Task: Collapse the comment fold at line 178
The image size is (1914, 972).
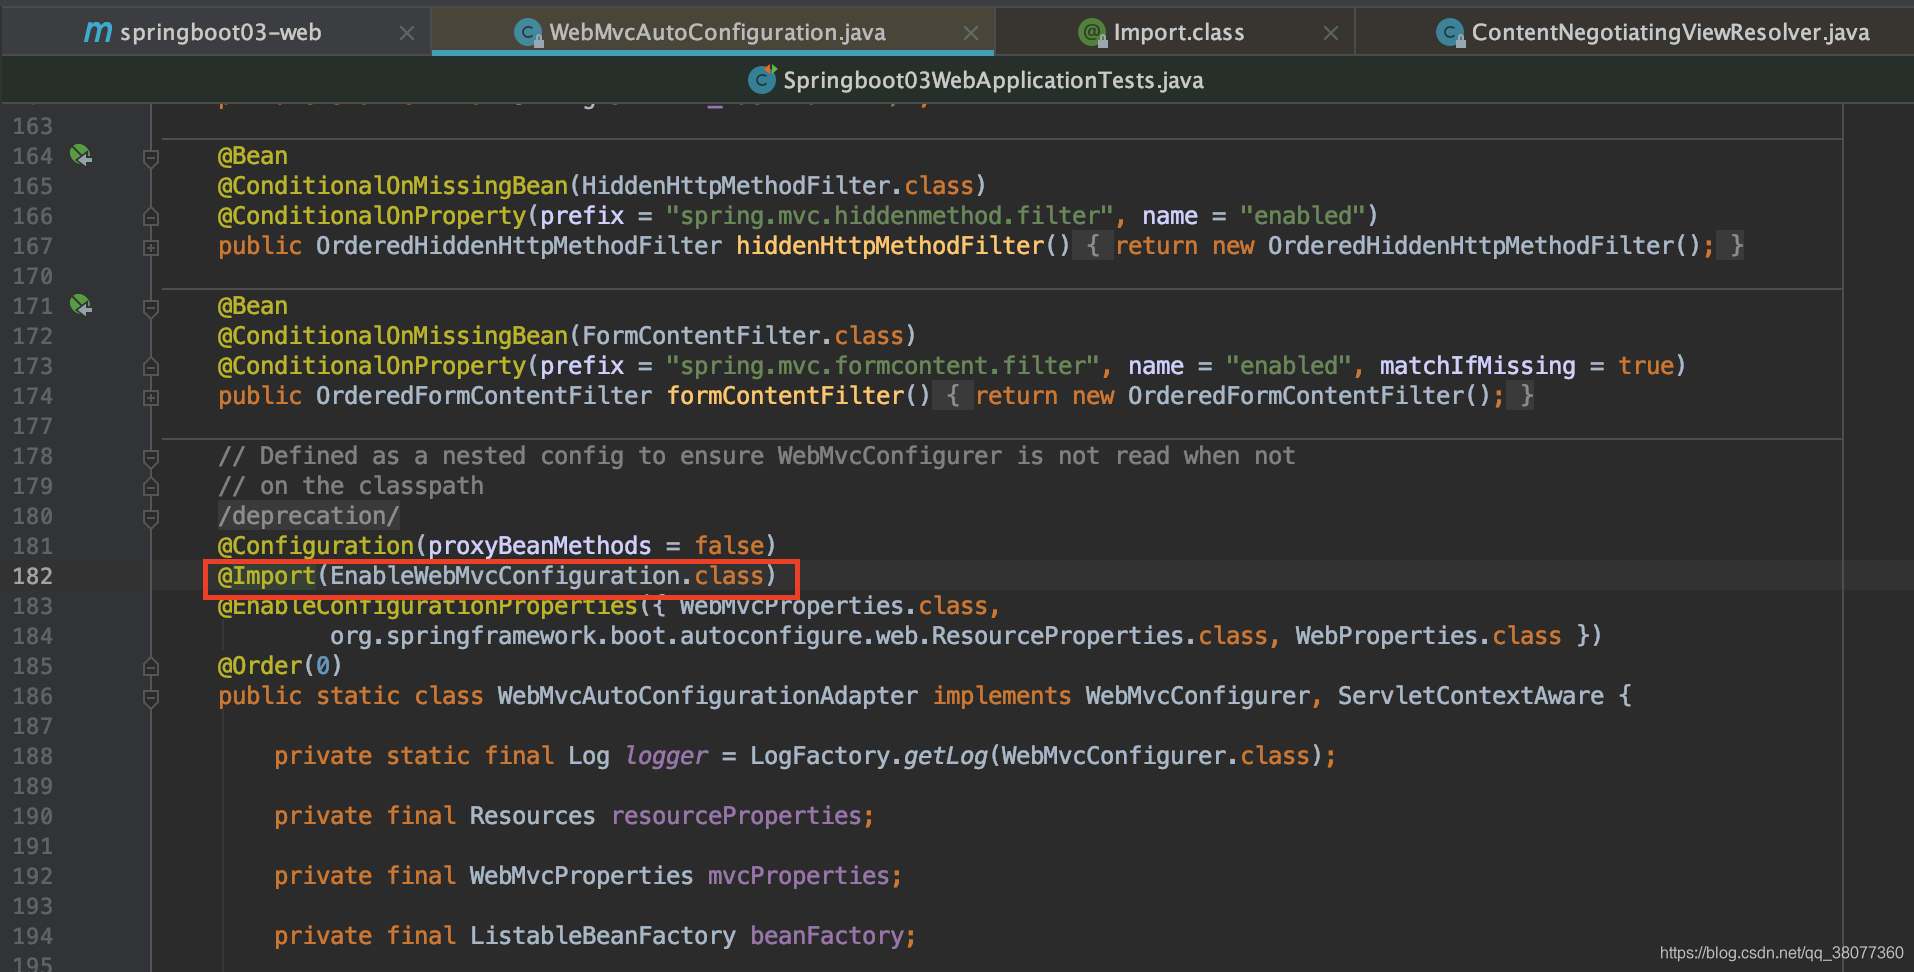Action: 151,458
